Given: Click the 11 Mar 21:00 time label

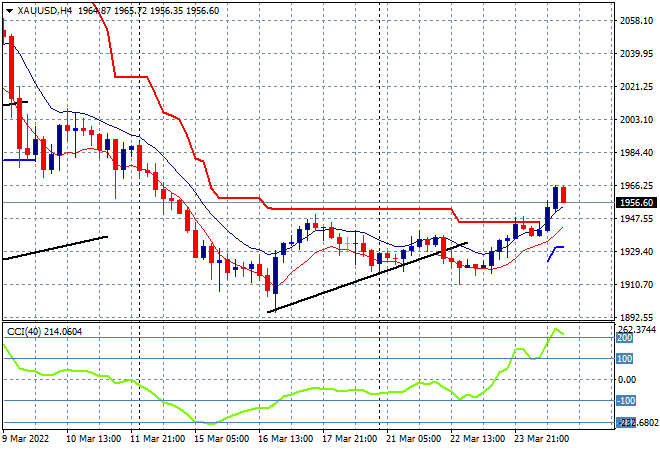Looking at the screenshot, I should pos(157,439).
